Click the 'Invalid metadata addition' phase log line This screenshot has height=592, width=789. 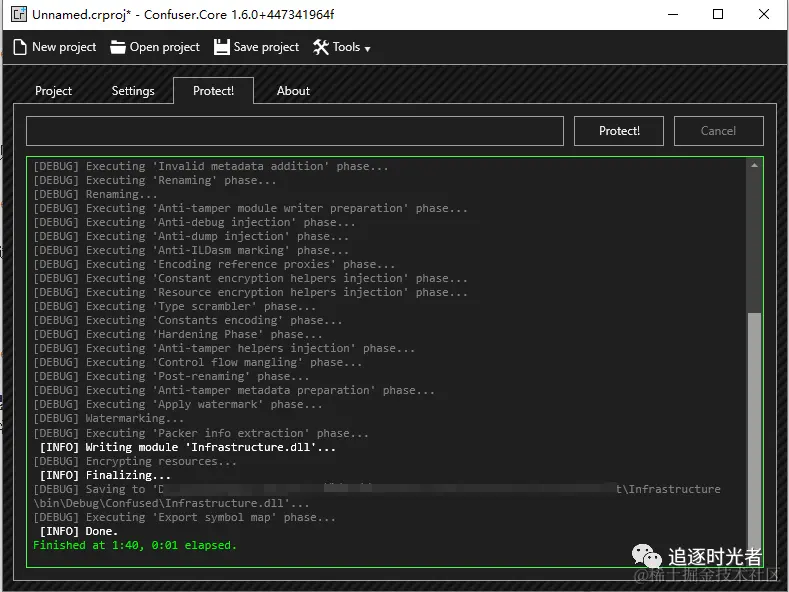pyautogui.click(x=211, y=166)
